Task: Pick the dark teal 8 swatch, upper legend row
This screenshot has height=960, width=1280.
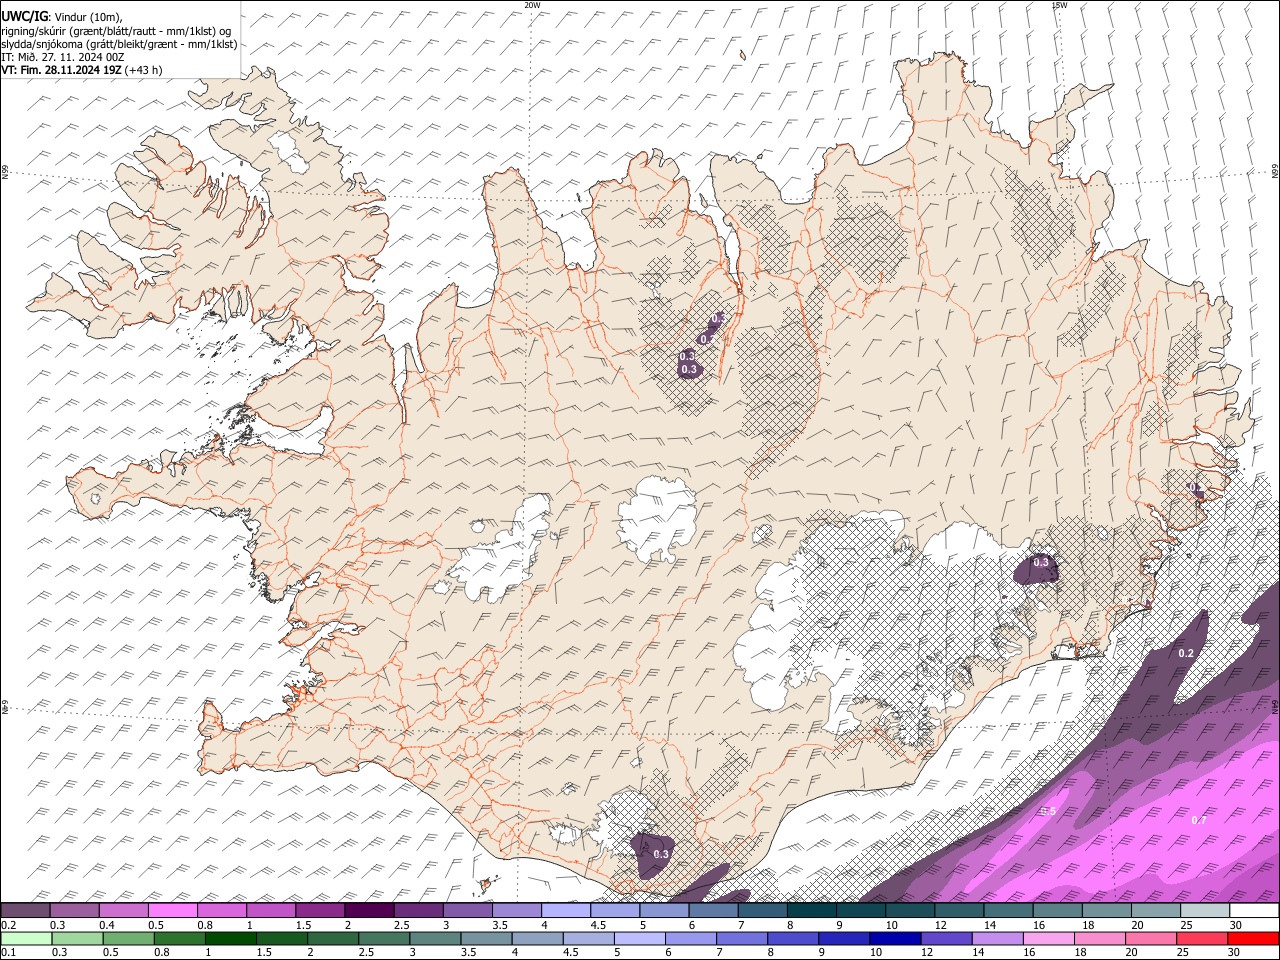Action: pyautogui.click(x=812, y=911)
